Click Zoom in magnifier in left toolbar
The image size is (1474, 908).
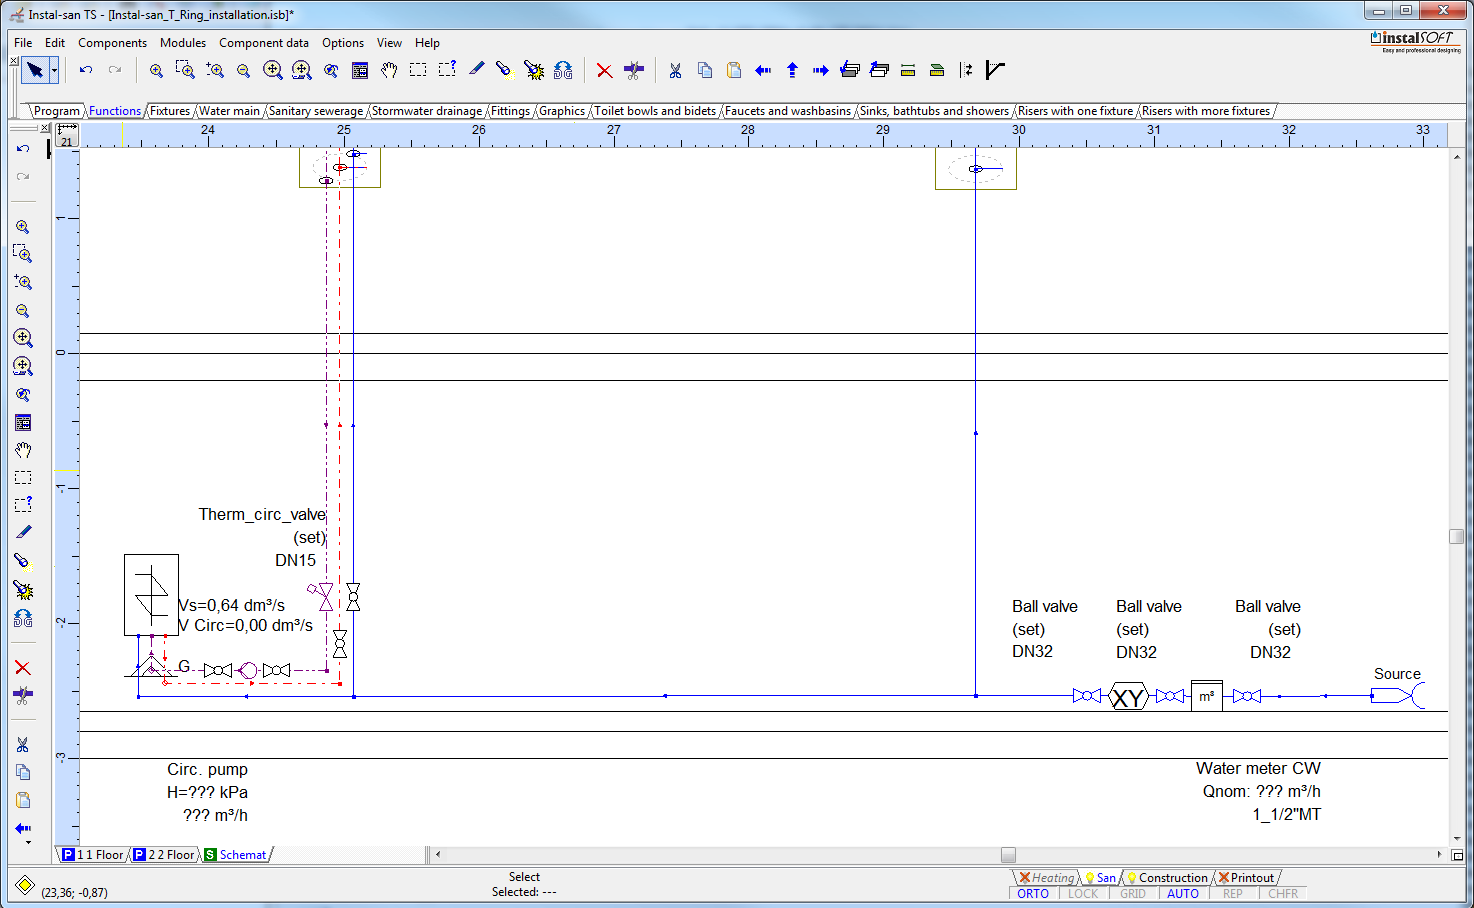23,227
